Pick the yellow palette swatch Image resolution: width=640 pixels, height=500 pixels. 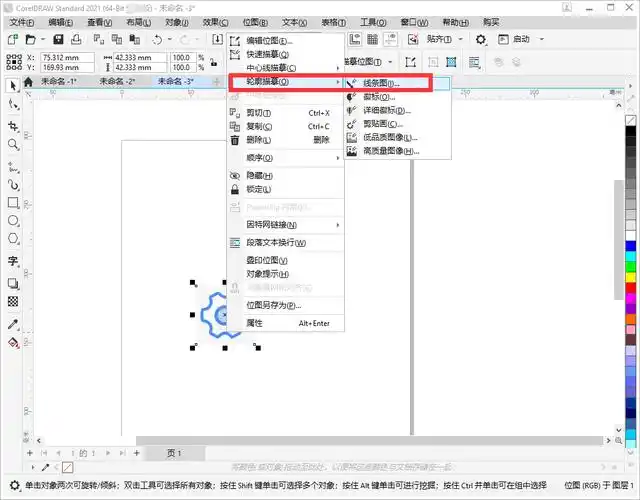click(631, 278)
